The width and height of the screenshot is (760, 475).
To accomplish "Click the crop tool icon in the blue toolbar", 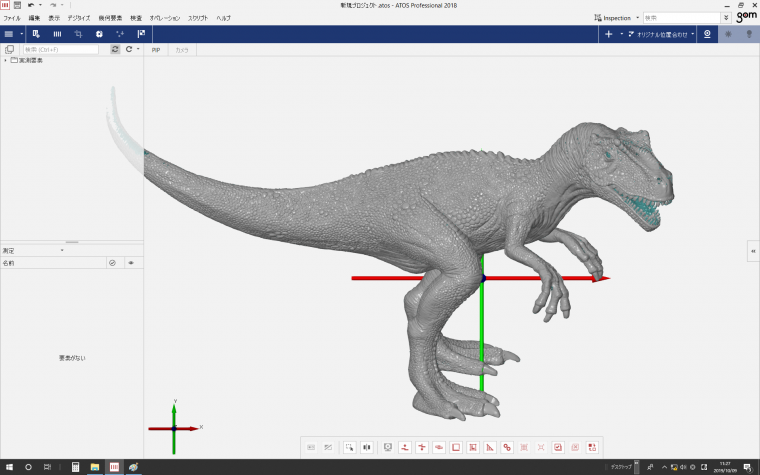I will click(78, 34).
